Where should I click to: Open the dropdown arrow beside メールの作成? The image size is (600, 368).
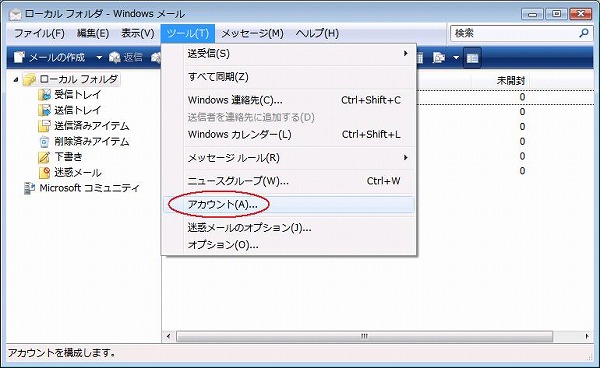point(99,58)
